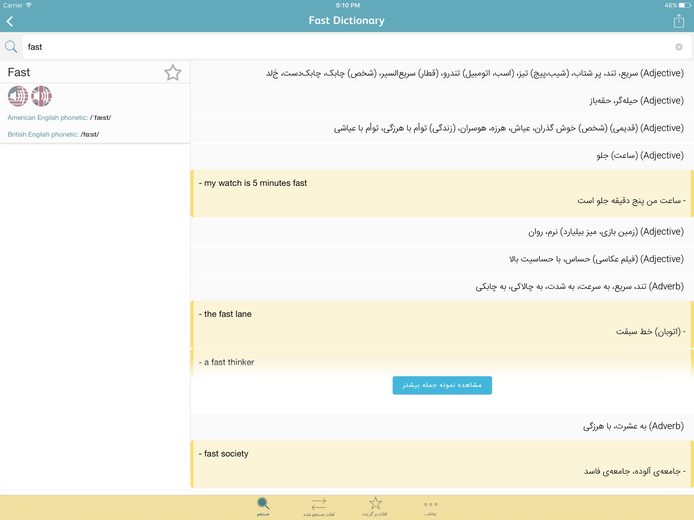This screenshot has width=694, height=520.
Task: Select example 'my watch is 5 minutes fast'
Action: pos(442,193)
